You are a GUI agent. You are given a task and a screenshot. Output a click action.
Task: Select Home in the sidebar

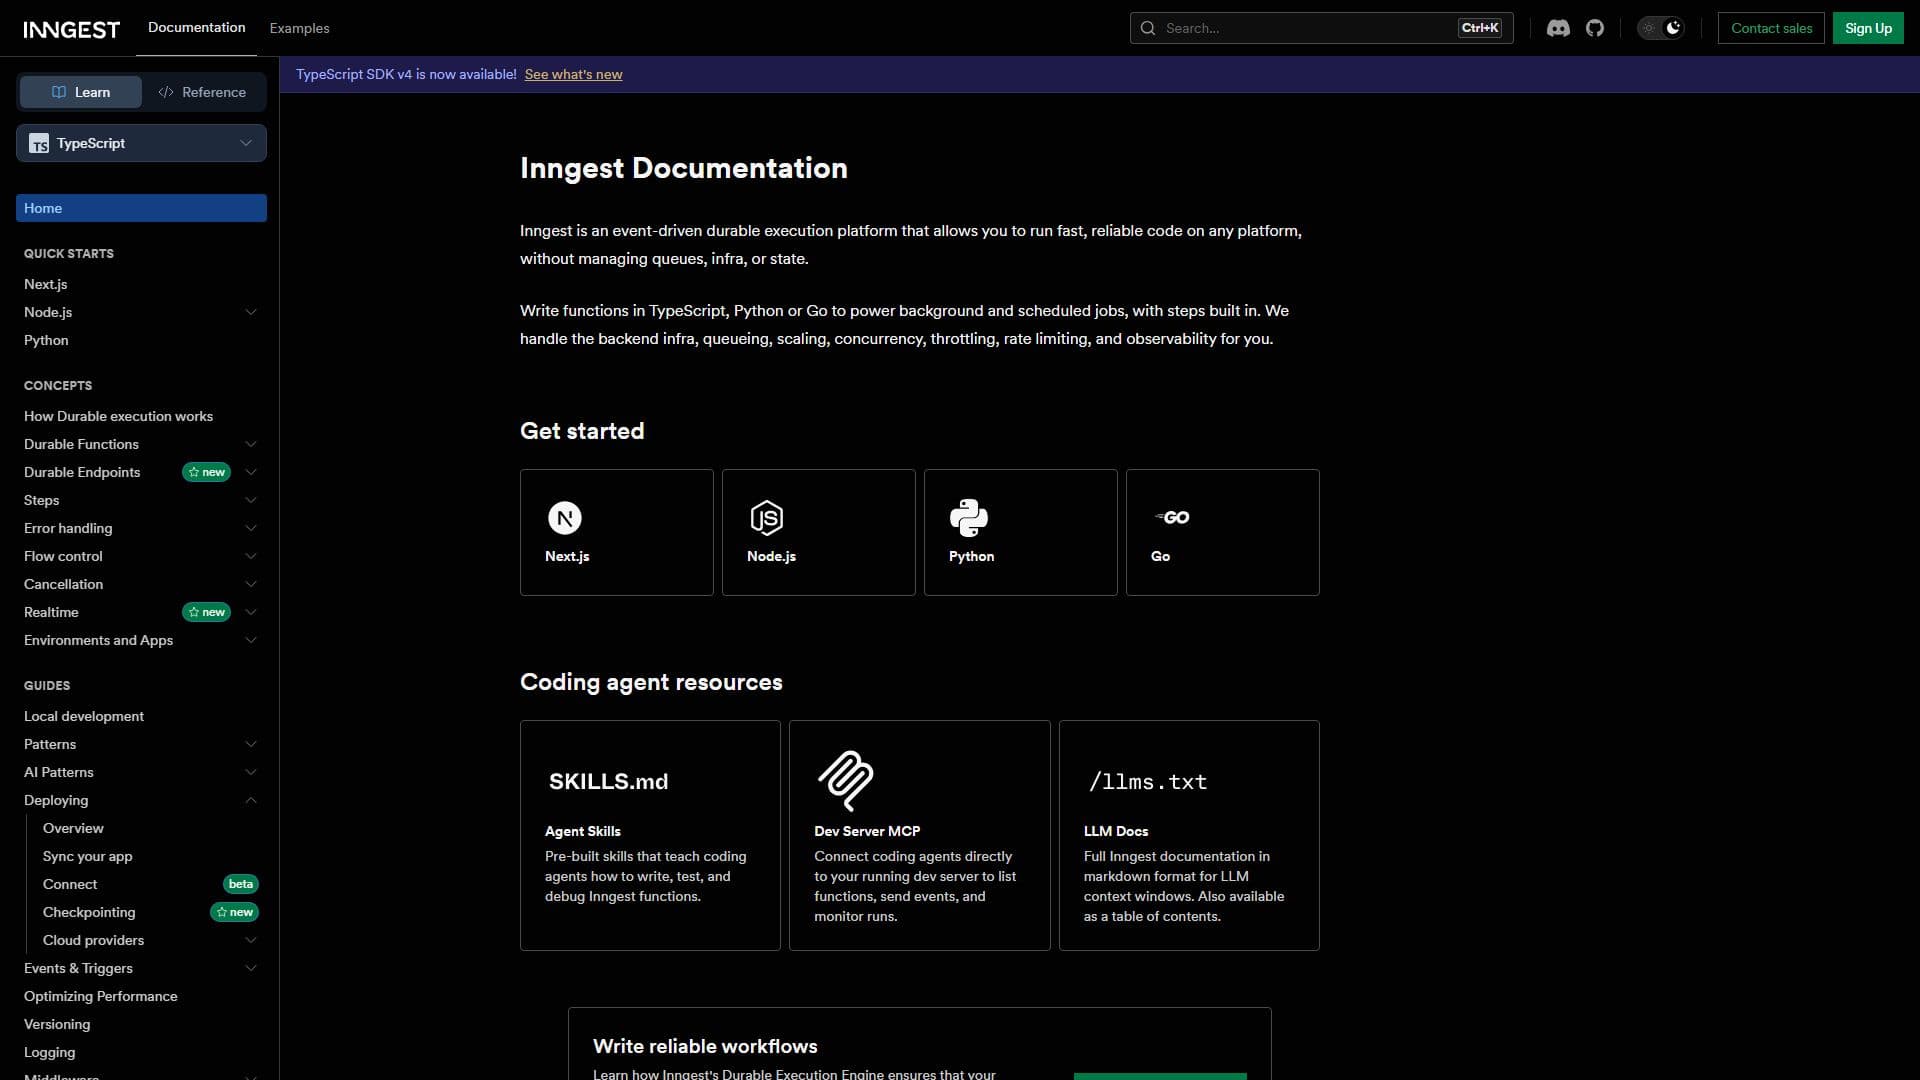141,208
